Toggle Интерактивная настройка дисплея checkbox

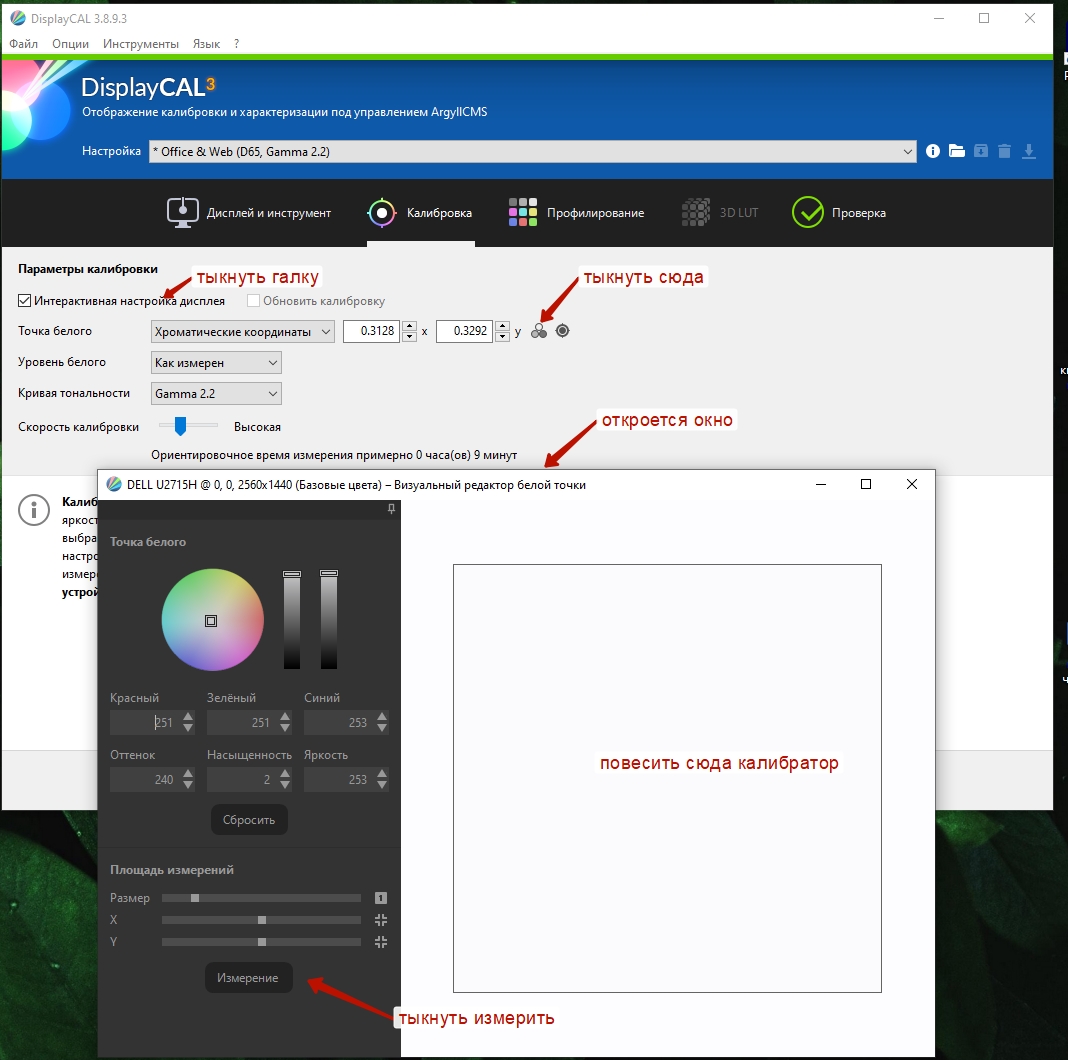(x=25, y=300)
